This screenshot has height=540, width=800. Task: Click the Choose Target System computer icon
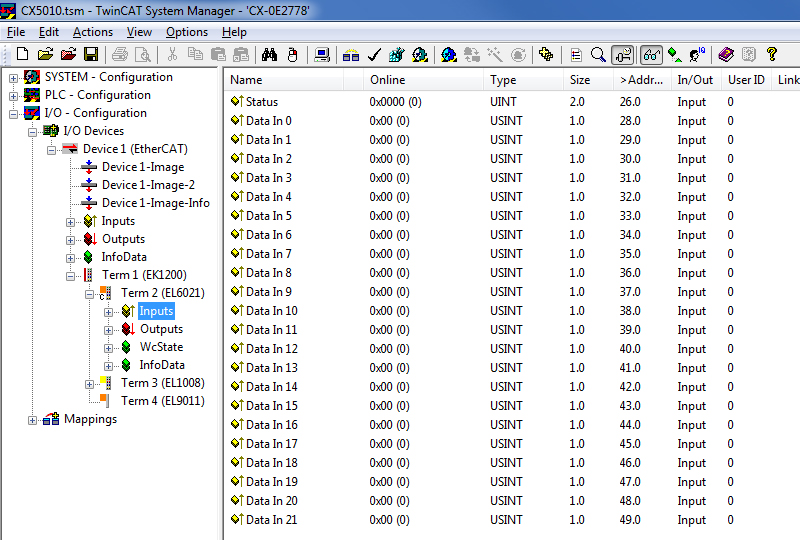tap(322, 54)
